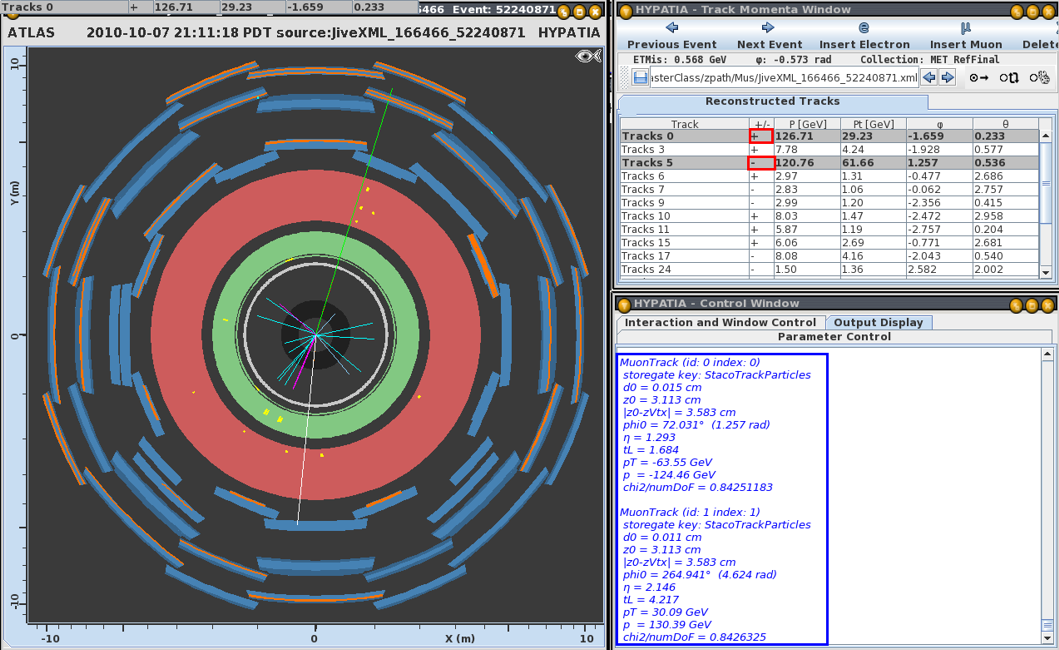
Task: Open Track Momenta Window title menu button
Action: tap(626, 11)
